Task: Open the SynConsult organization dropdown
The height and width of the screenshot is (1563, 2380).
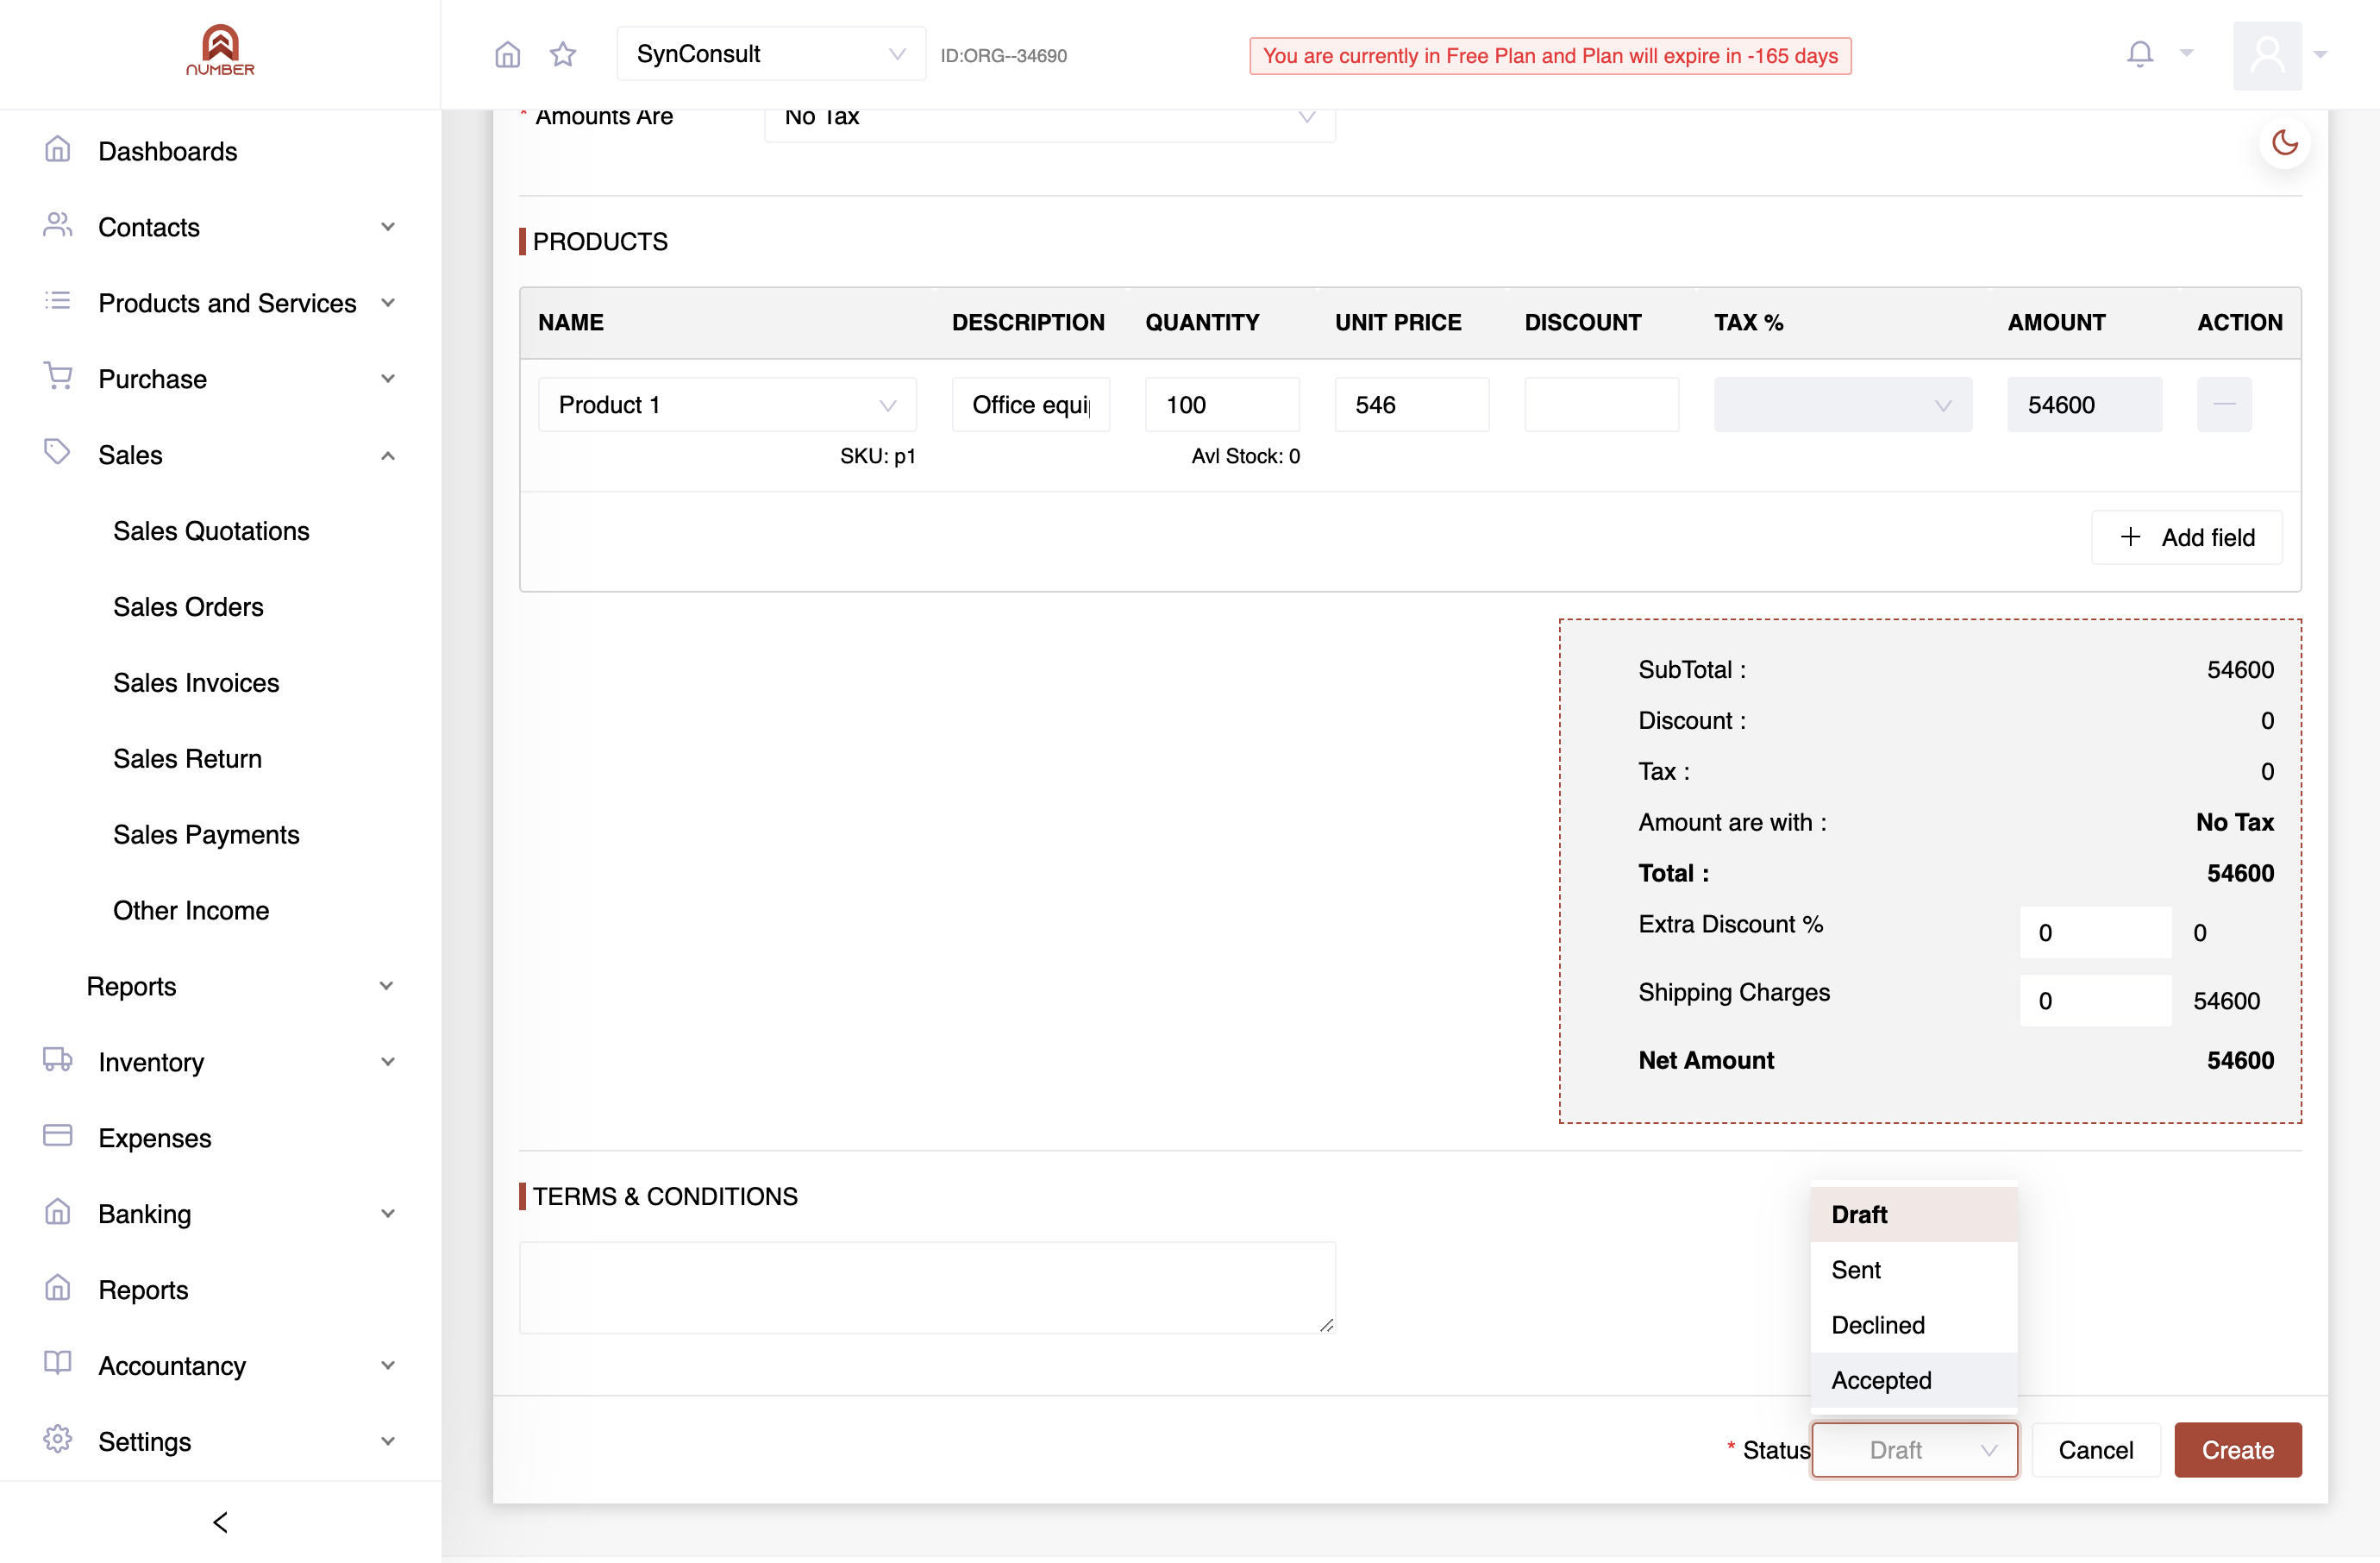Action: (771, 54)
